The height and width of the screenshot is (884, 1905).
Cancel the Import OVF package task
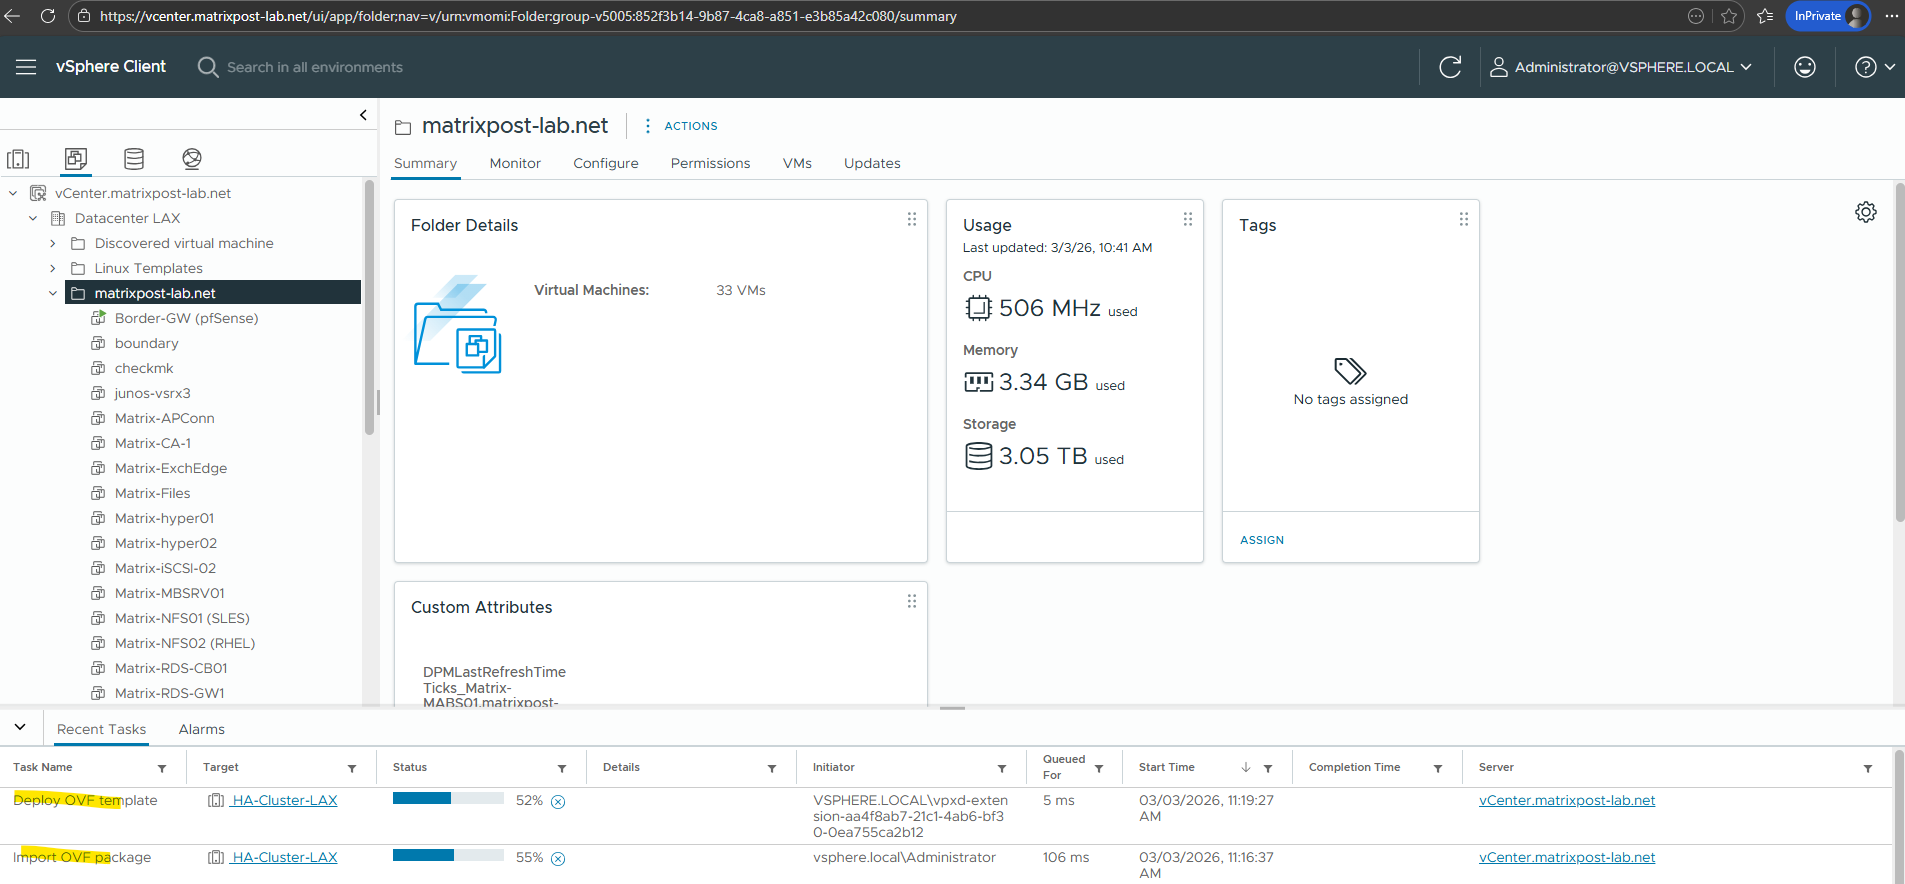pos(558,859)
